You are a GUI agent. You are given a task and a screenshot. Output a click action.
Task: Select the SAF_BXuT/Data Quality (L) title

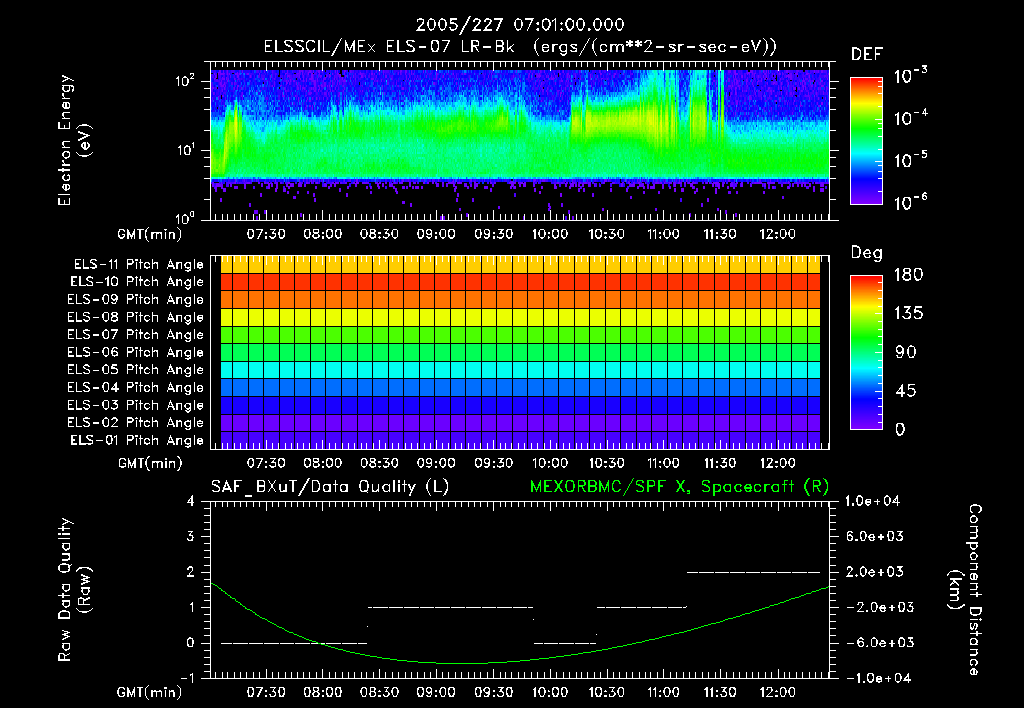tap(330, 487)
